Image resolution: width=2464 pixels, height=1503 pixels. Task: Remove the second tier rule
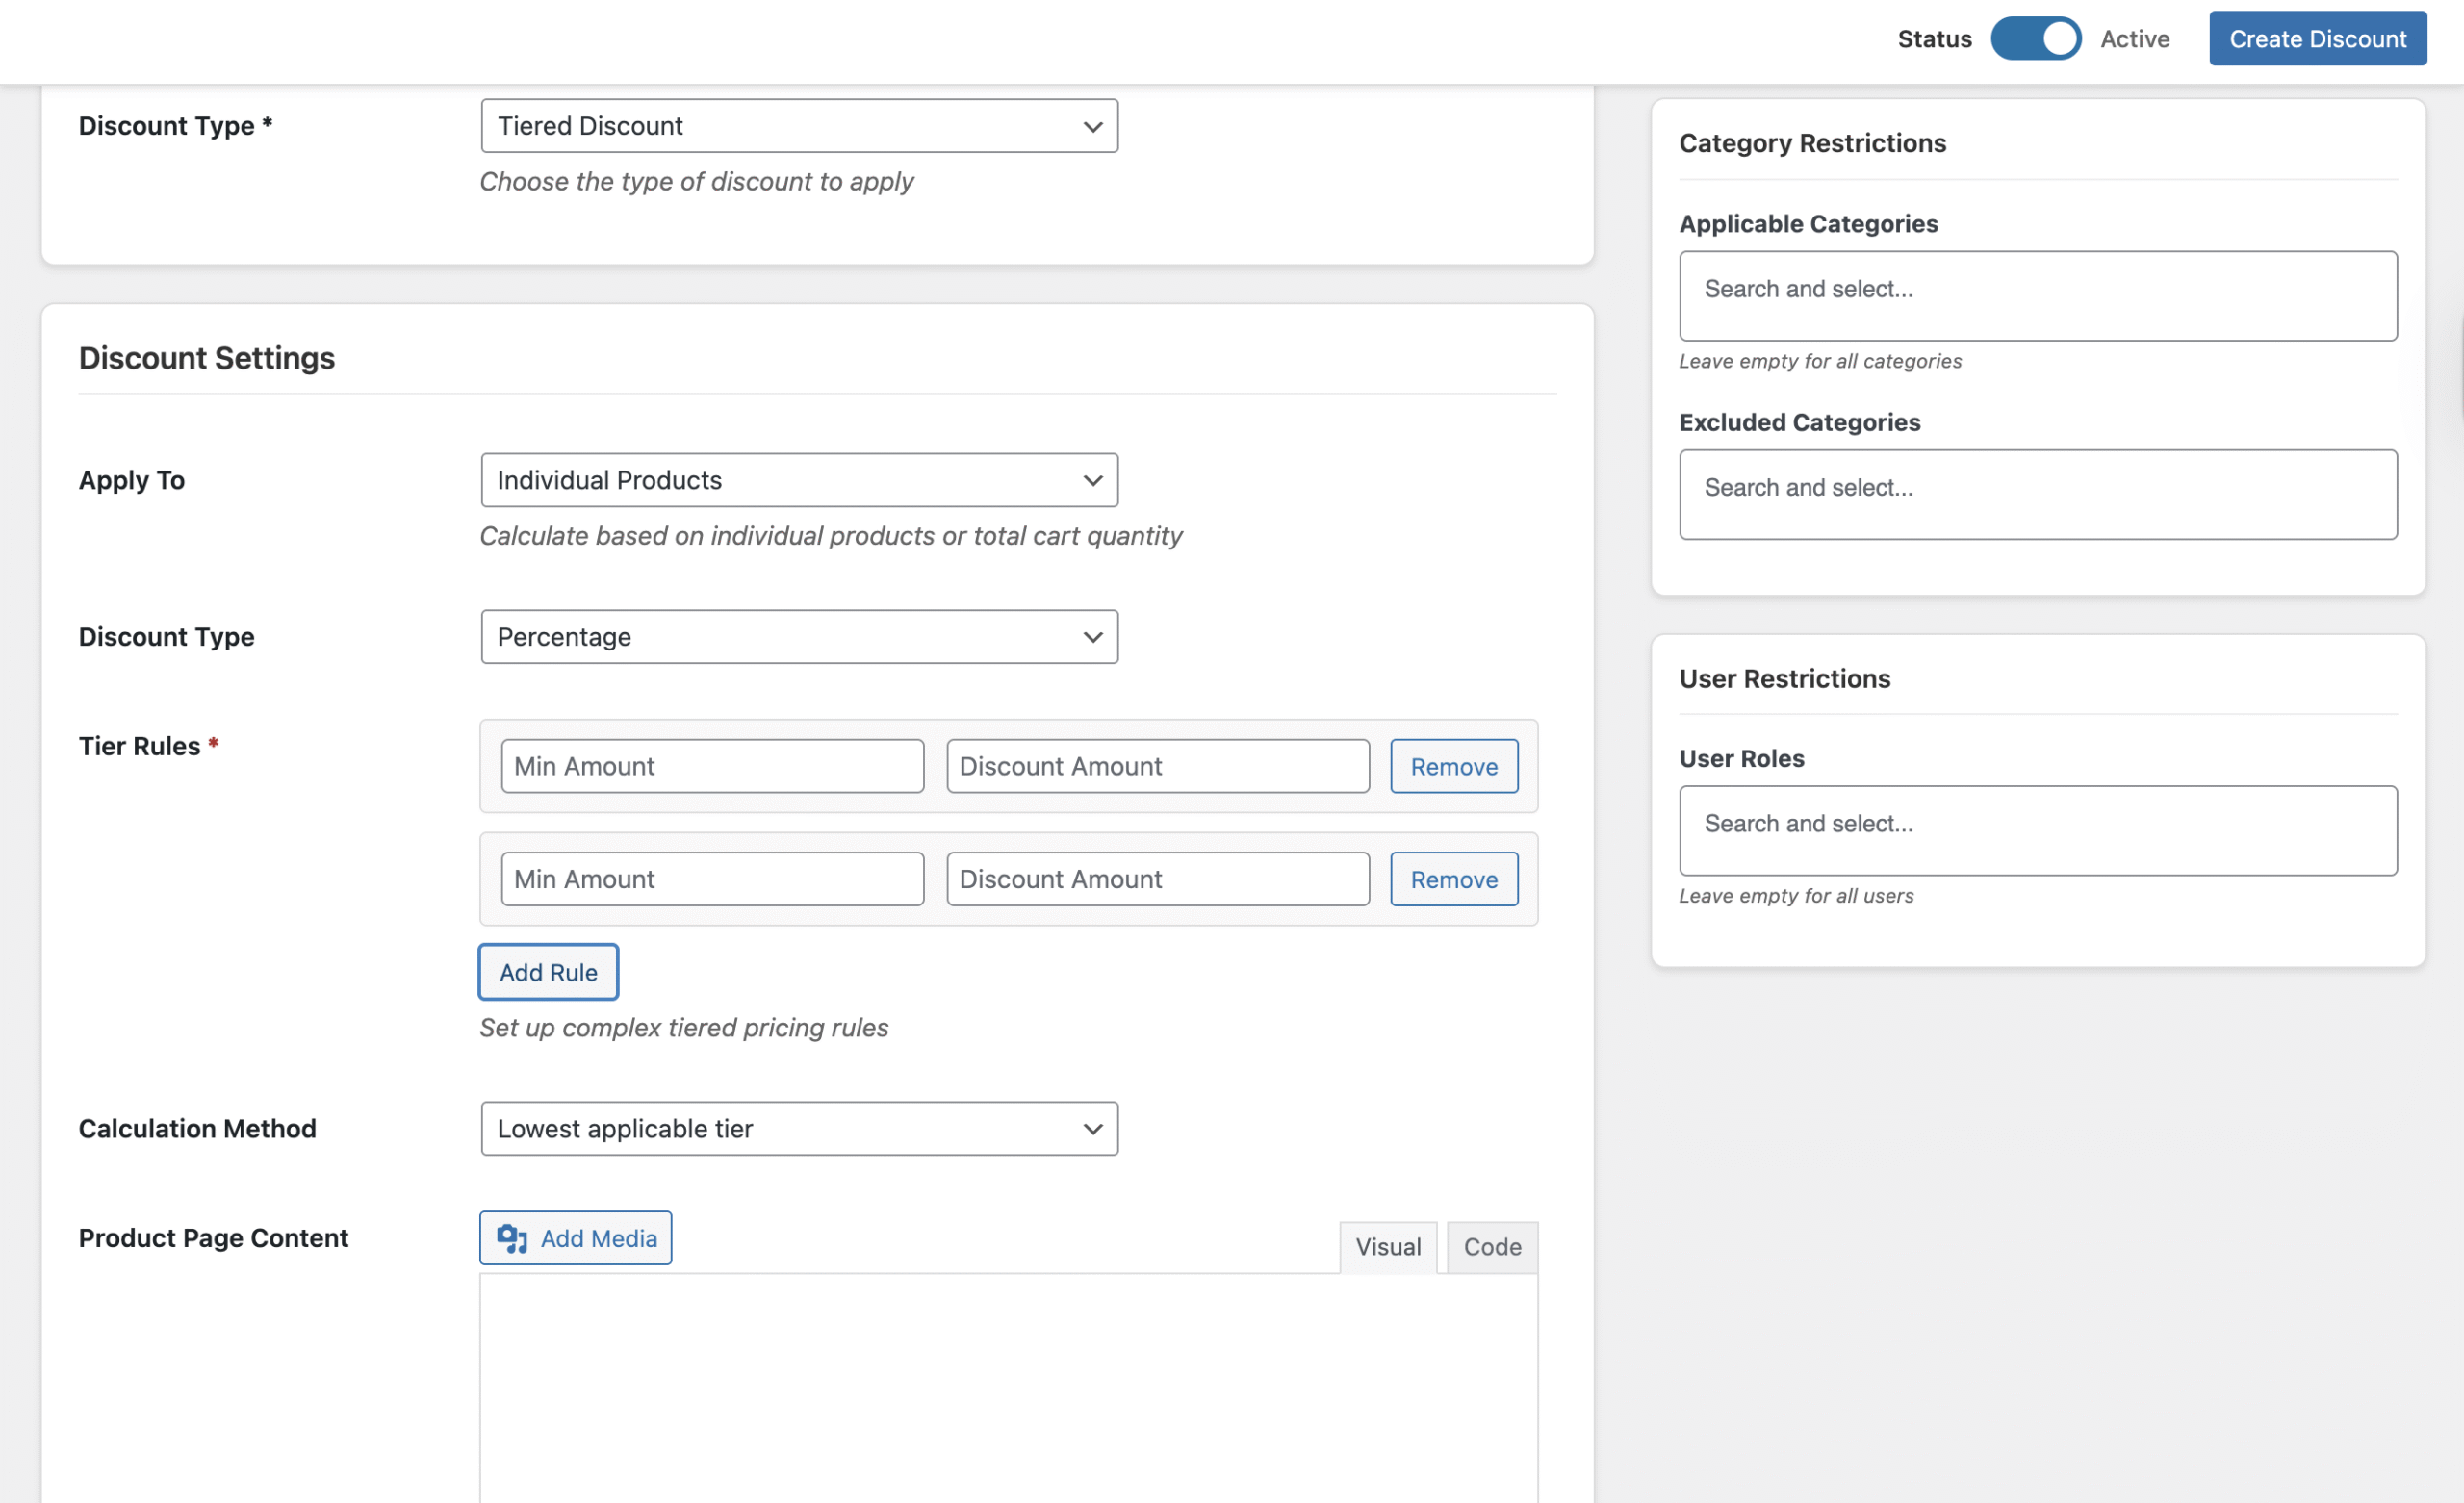point(1453,879)
